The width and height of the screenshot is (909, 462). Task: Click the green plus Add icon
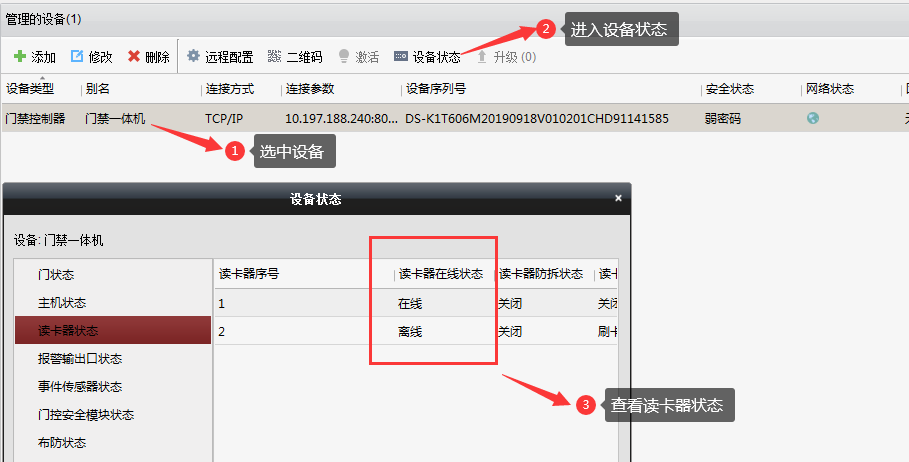click(x=20, y=56)
